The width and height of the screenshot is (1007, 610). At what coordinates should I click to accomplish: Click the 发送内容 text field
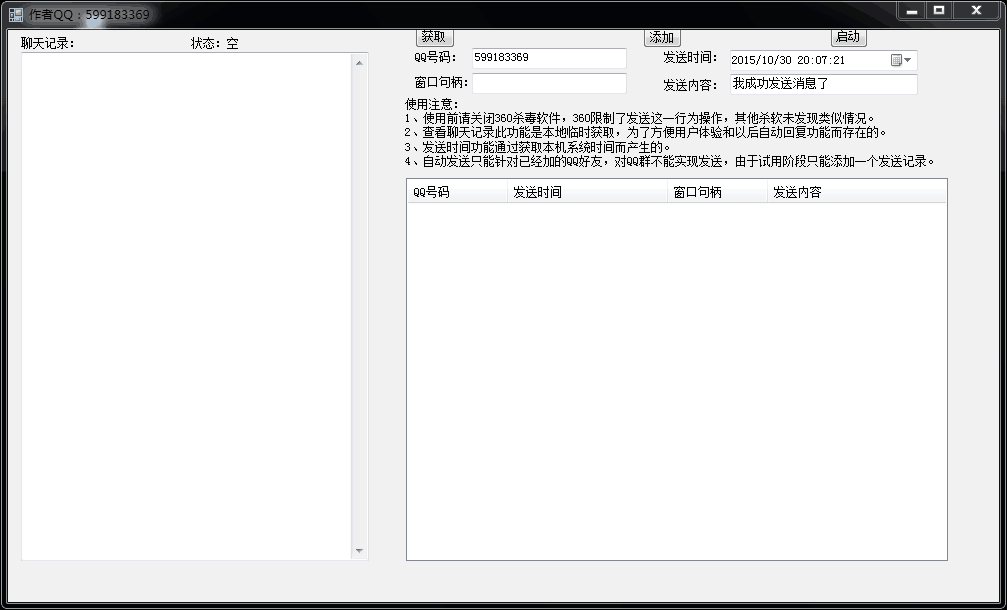click(x=824, y=84)
